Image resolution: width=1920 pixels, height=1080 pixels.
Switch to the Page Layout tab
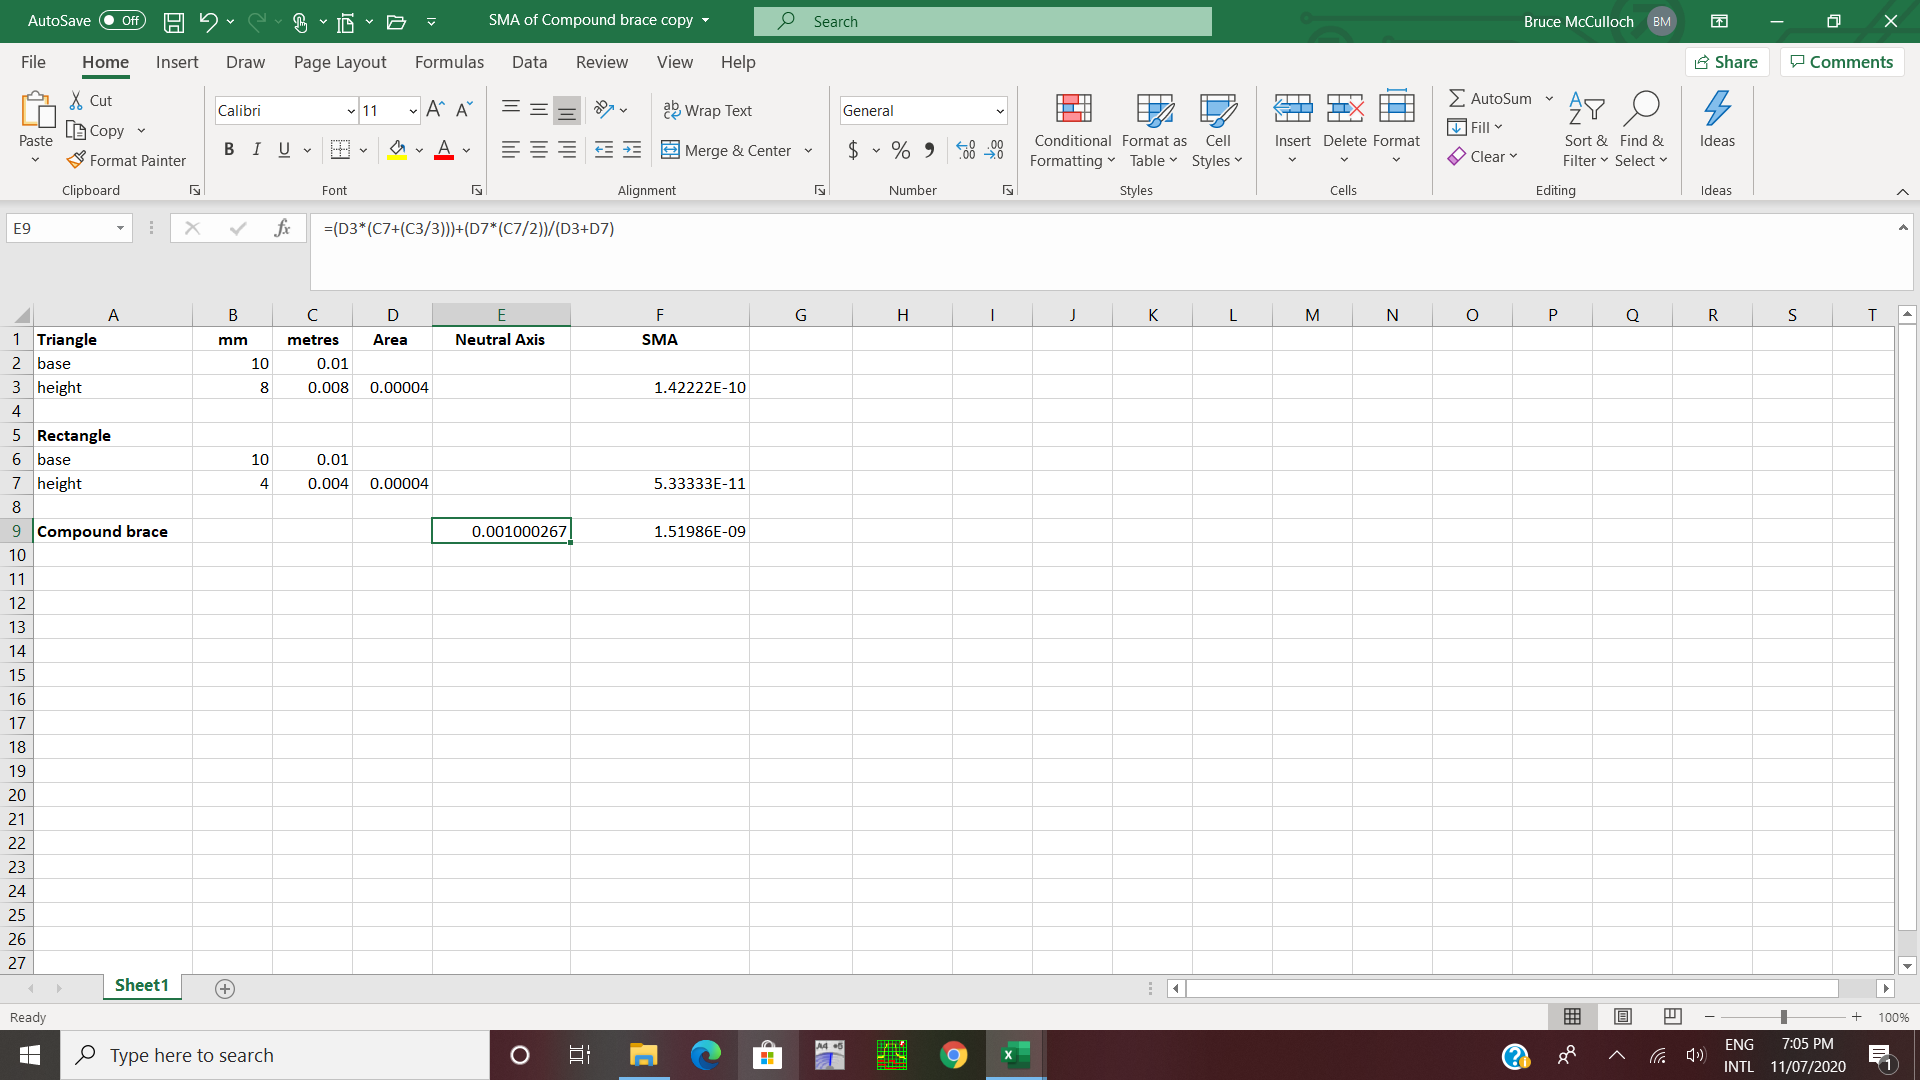340,62
